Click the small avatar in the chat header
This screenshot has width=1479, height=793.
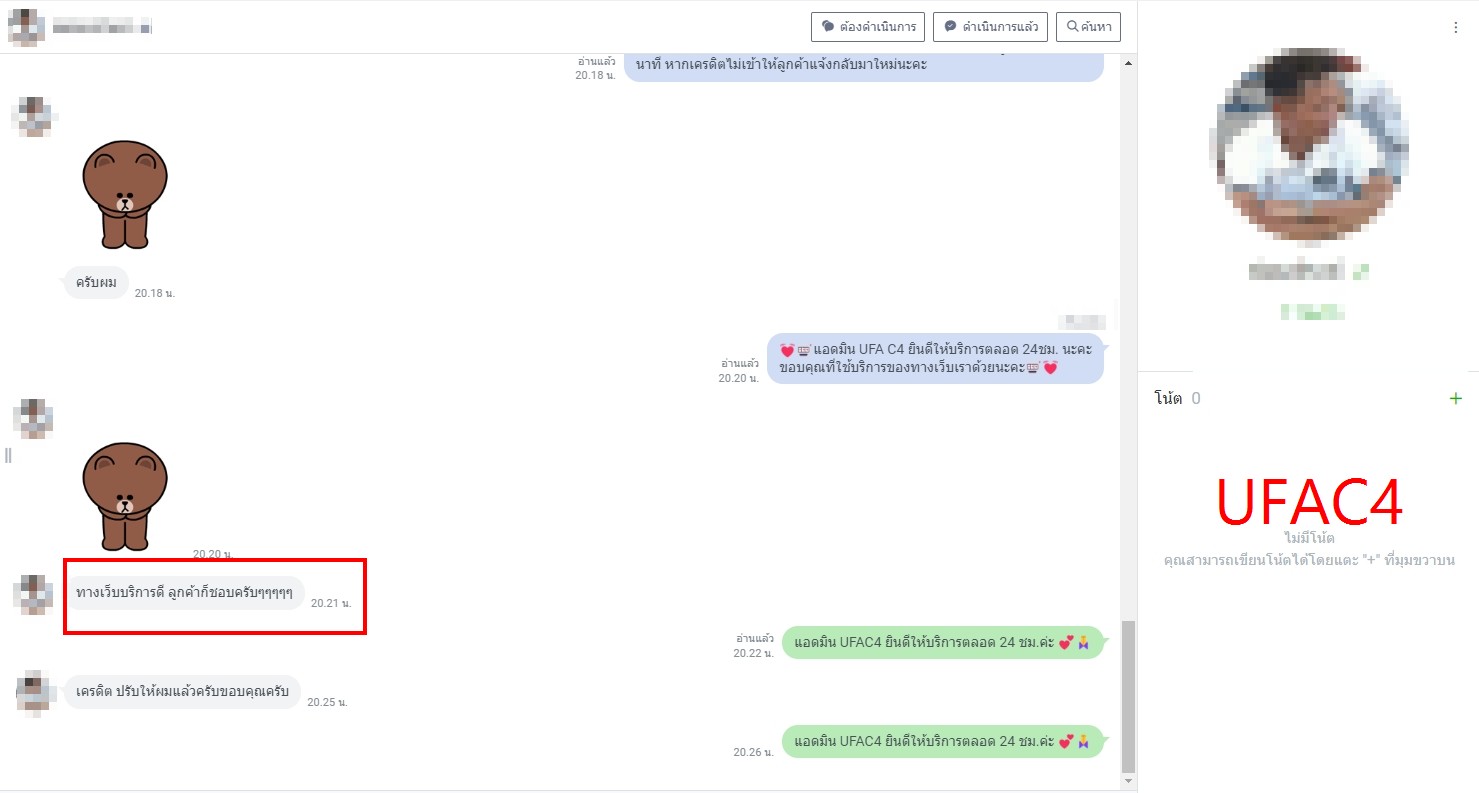(x=26, y=27)
